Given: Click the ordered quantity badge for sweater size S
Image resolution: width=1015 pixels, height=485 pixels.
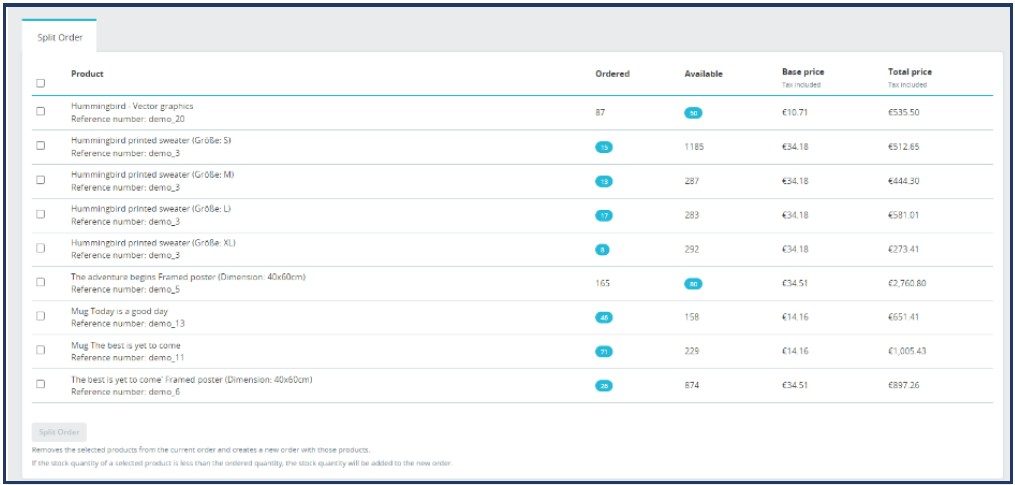Looking at the screenshot, I should coord(604,147).
